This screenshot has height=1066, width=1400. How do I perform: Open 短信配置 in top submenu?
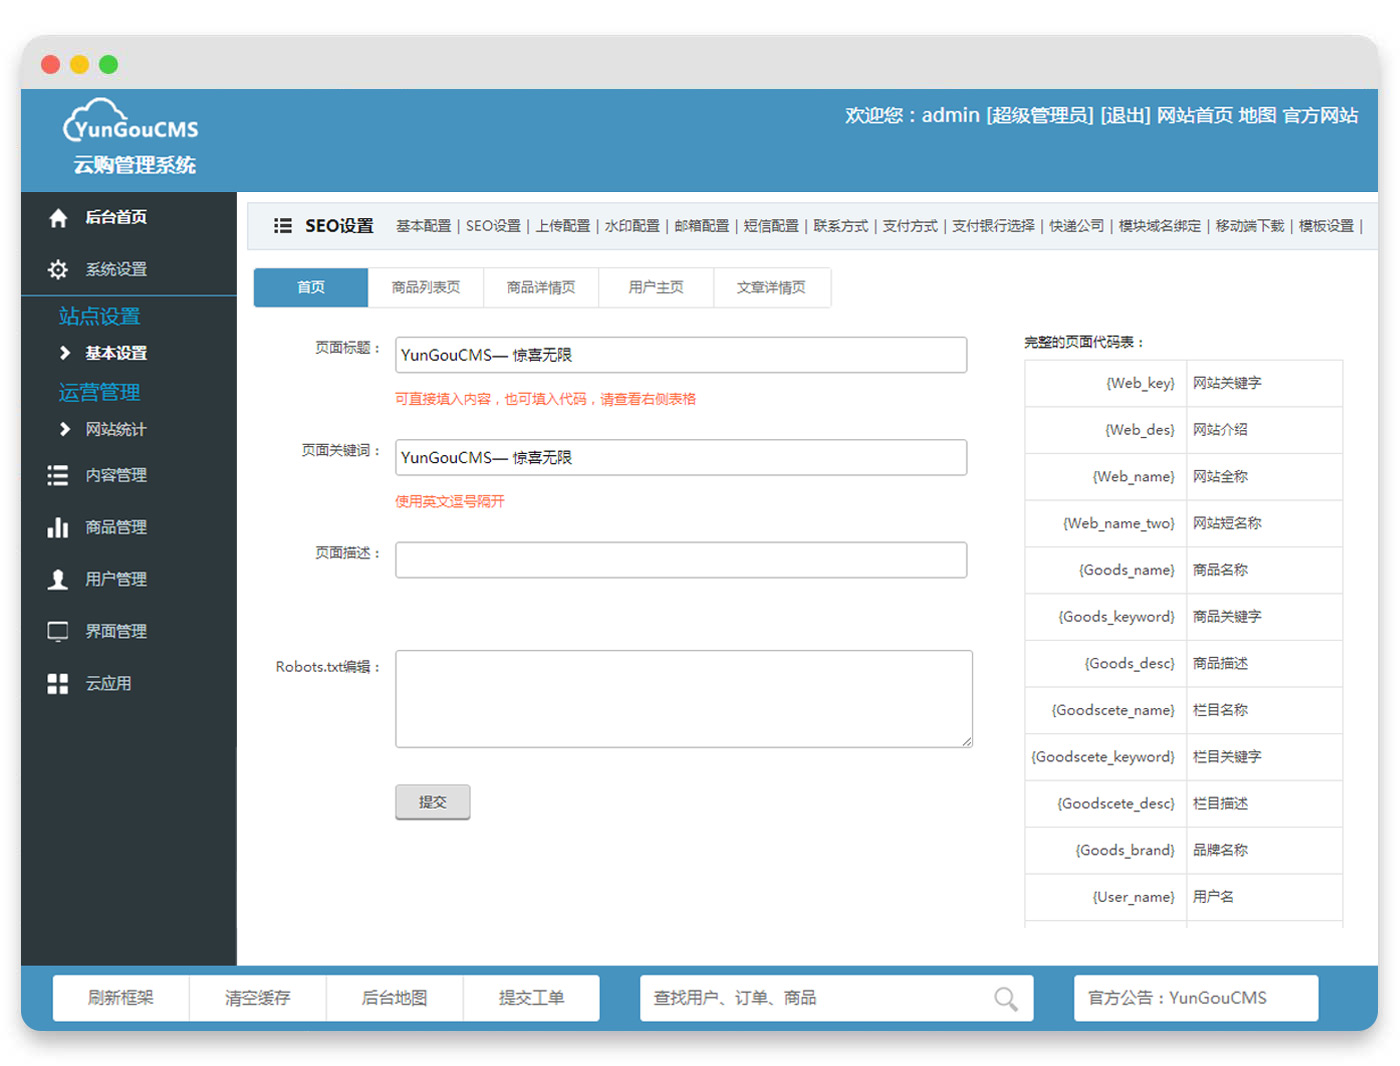coord(771,226)
